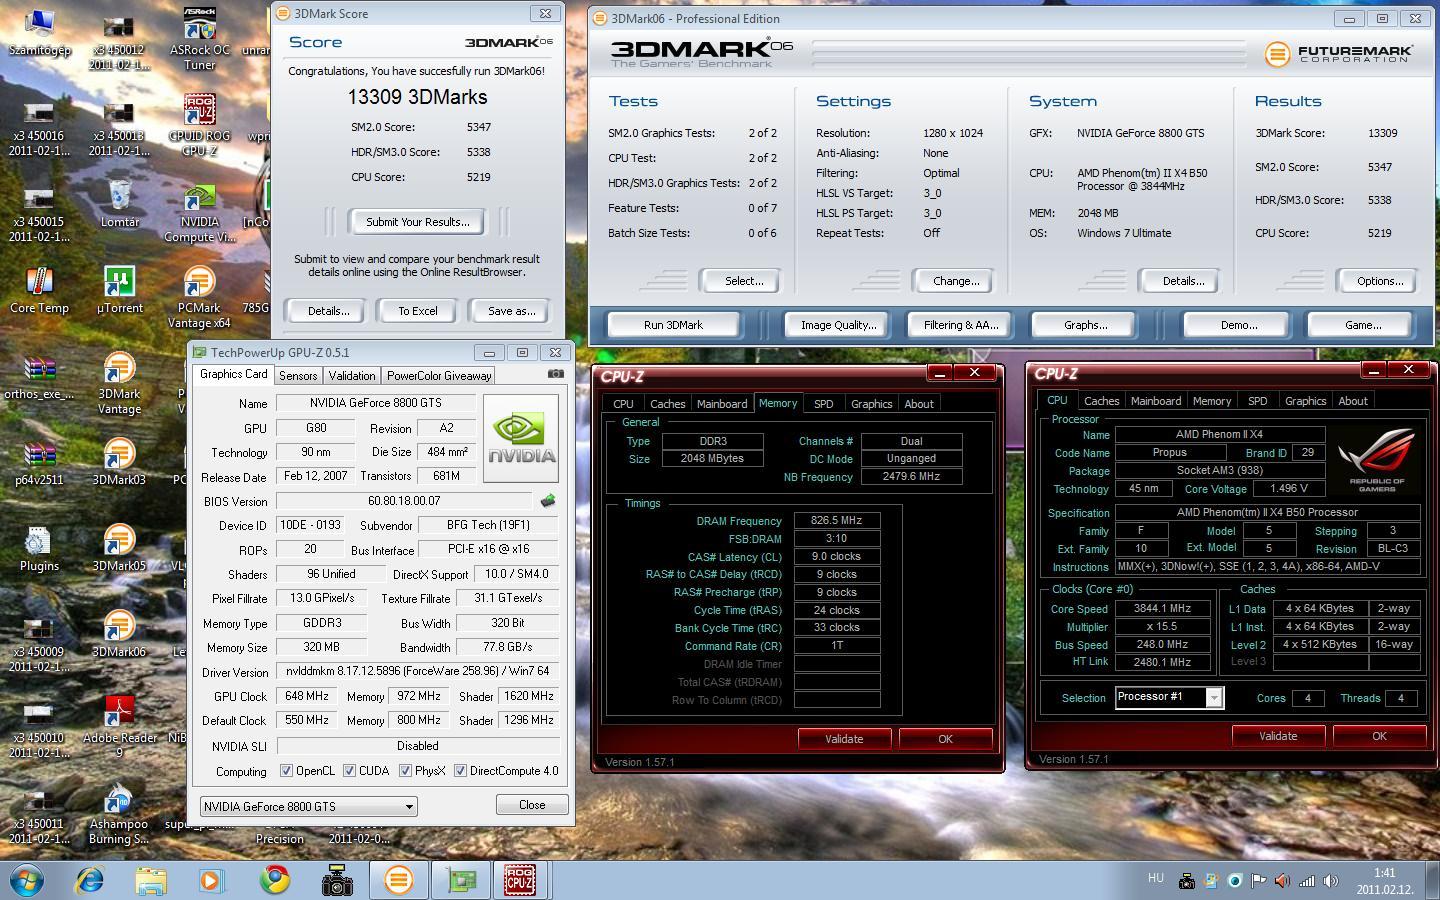This screenshot has height=900, width=1440.
Task: Open the Lomtár recycle bin icon
Action: click(x=119, y=204)
